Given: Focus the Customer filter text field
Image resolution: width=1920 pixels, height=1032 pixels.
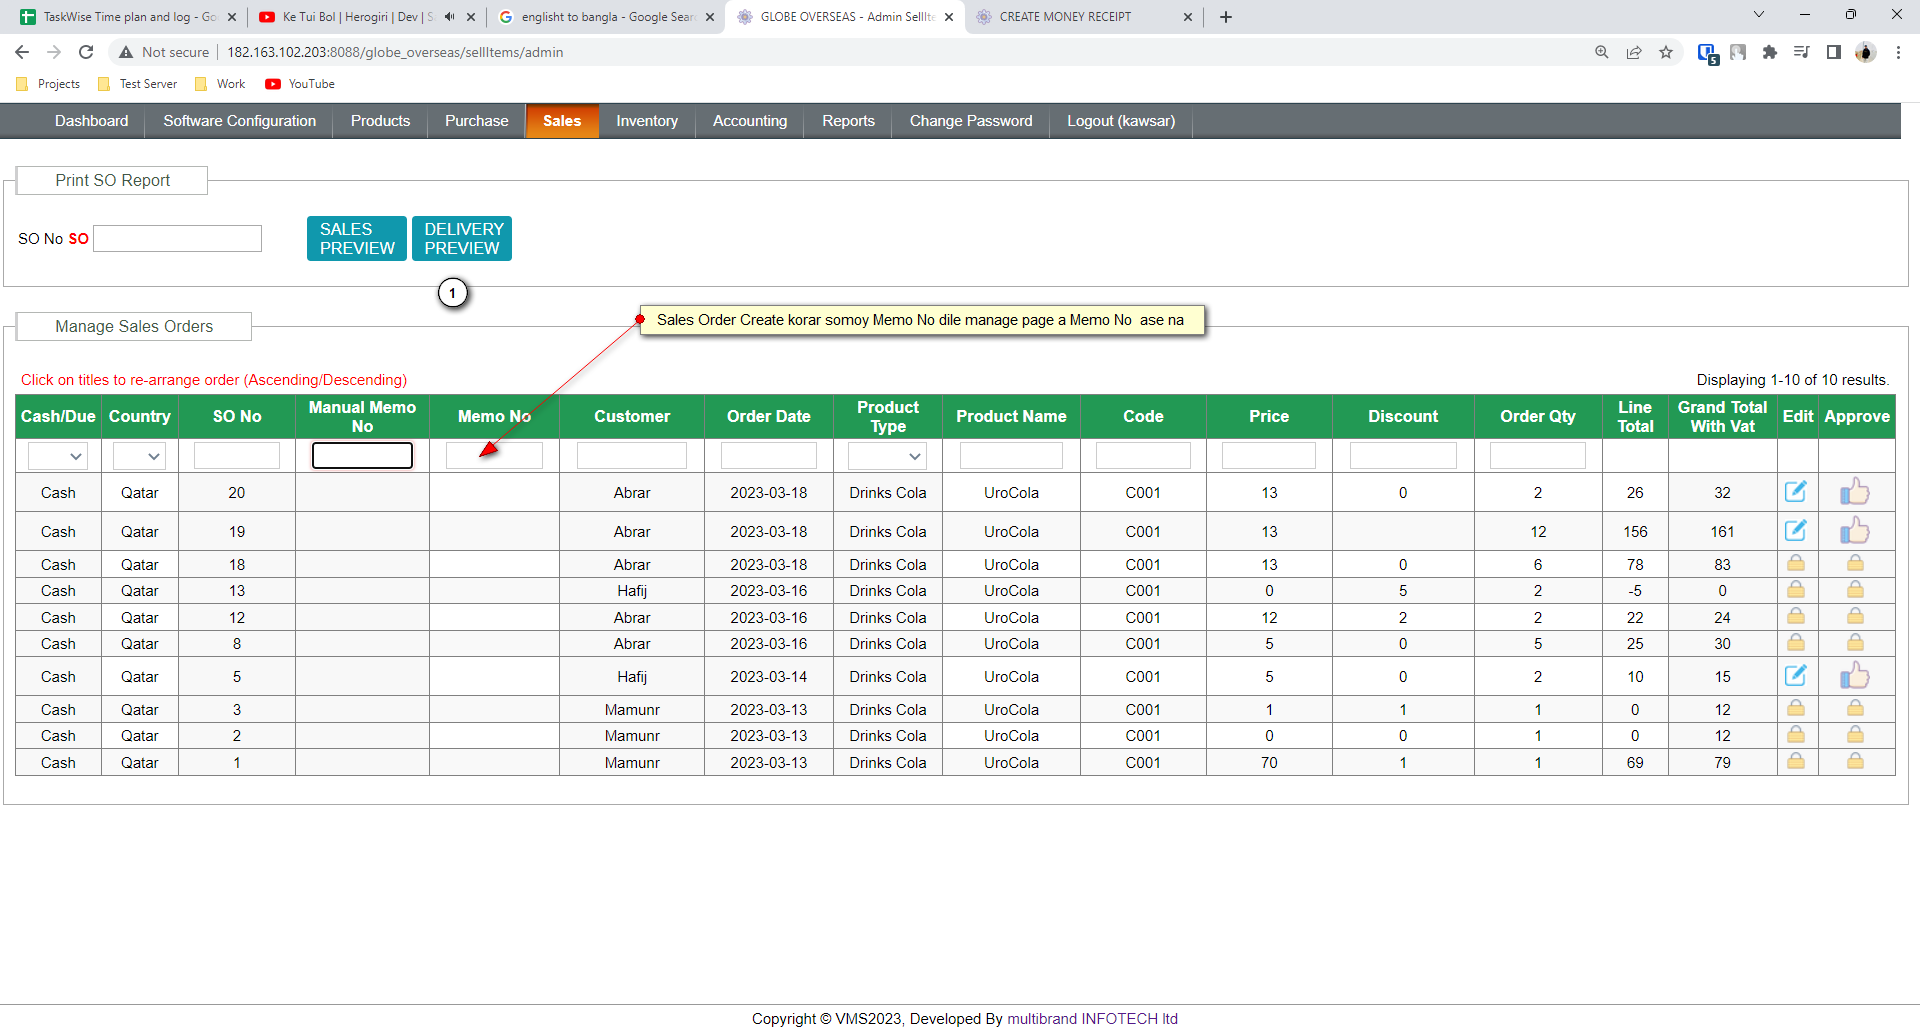Looking at the screenshot, I should coord(631,456).
